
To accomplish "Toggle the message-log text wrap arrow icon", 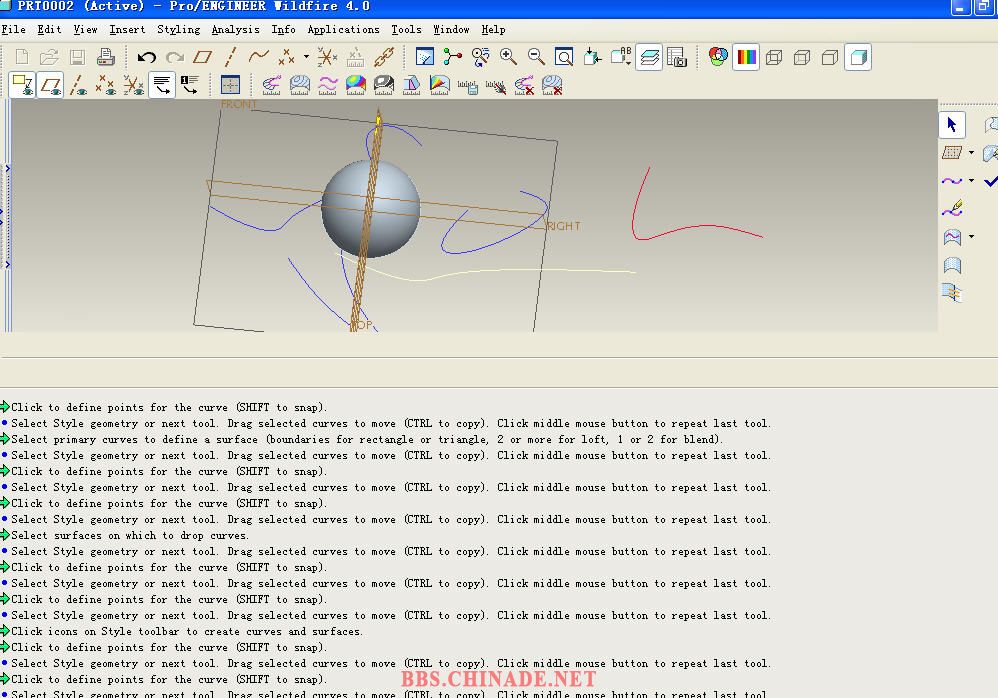I will [162, 85].
